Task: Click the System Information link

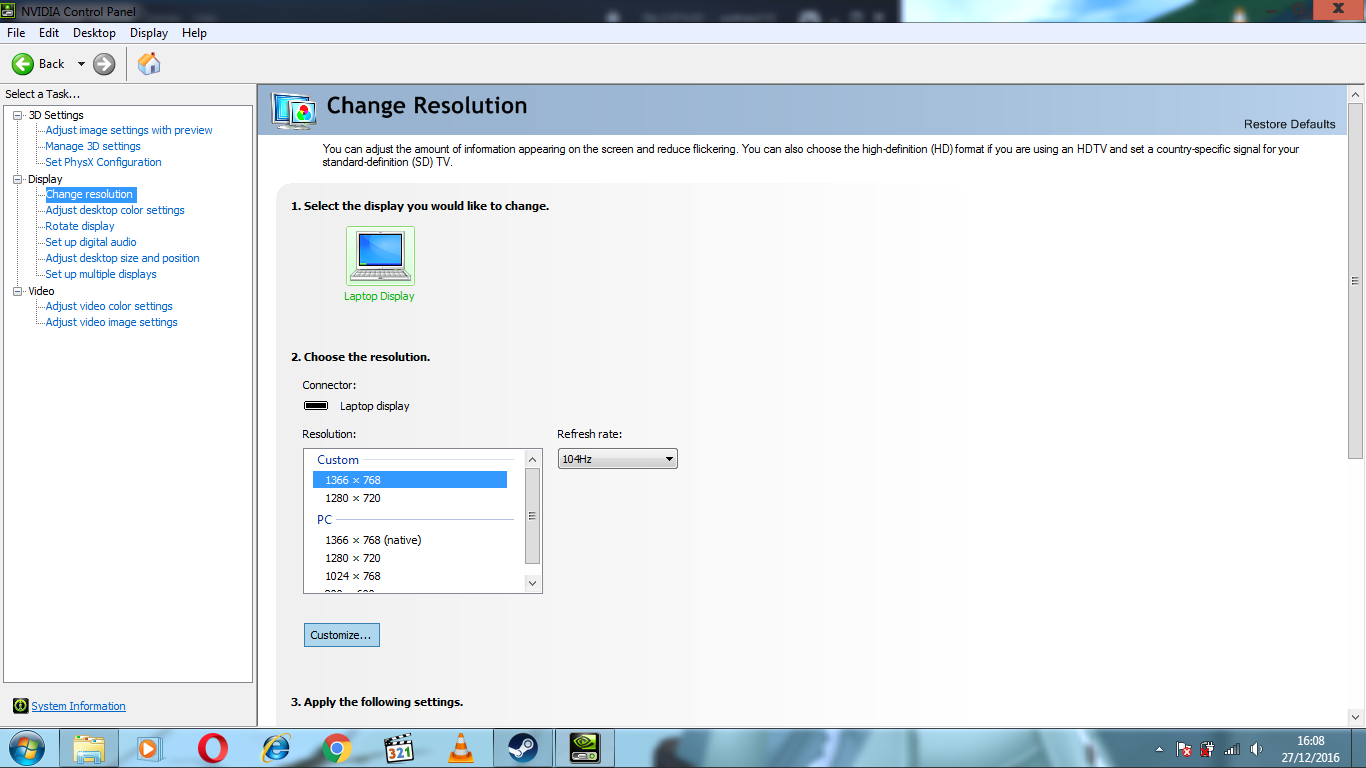Action: pos(78,706)
